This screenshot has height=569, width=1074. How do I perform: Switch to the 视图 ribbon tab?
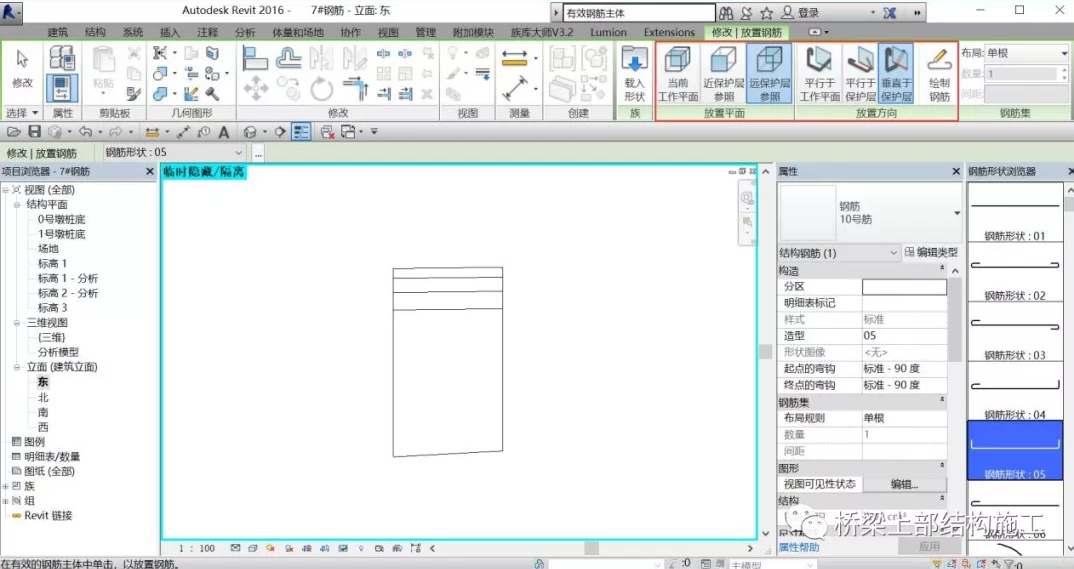pos(388,32)
